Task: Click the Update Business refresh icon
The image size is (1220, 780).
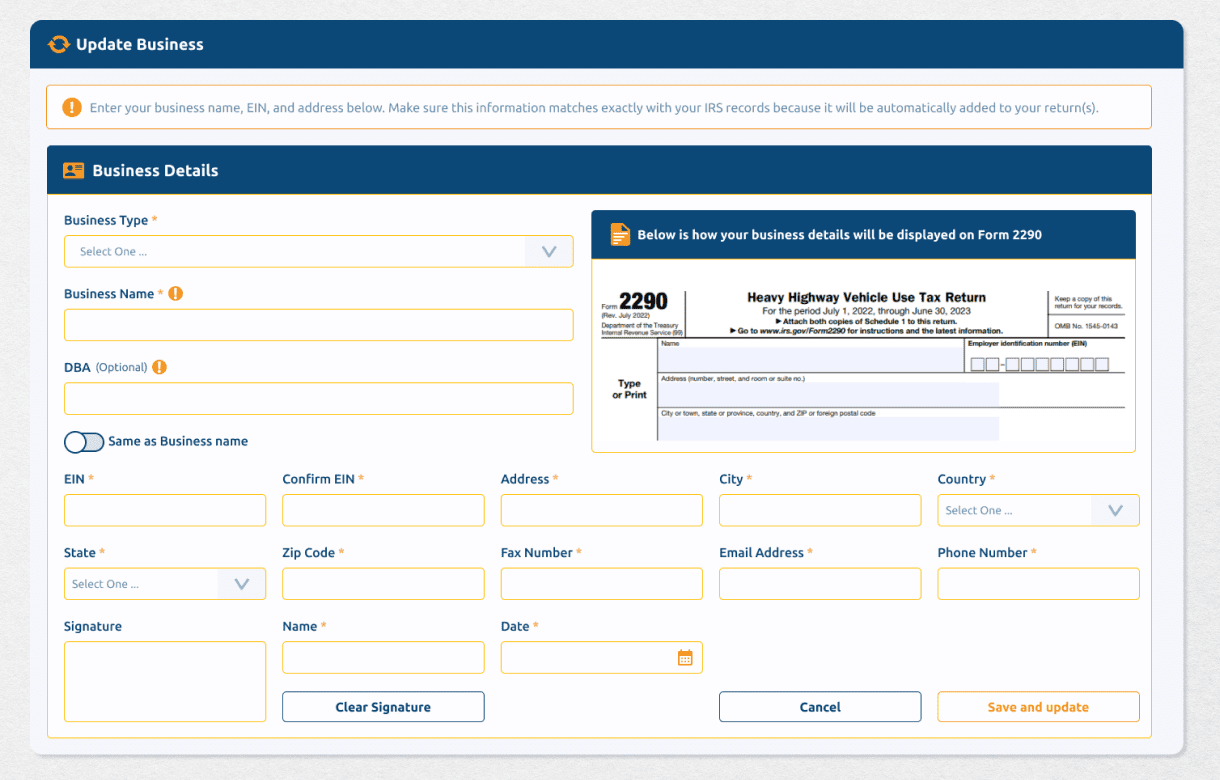Action: point(59,44)
